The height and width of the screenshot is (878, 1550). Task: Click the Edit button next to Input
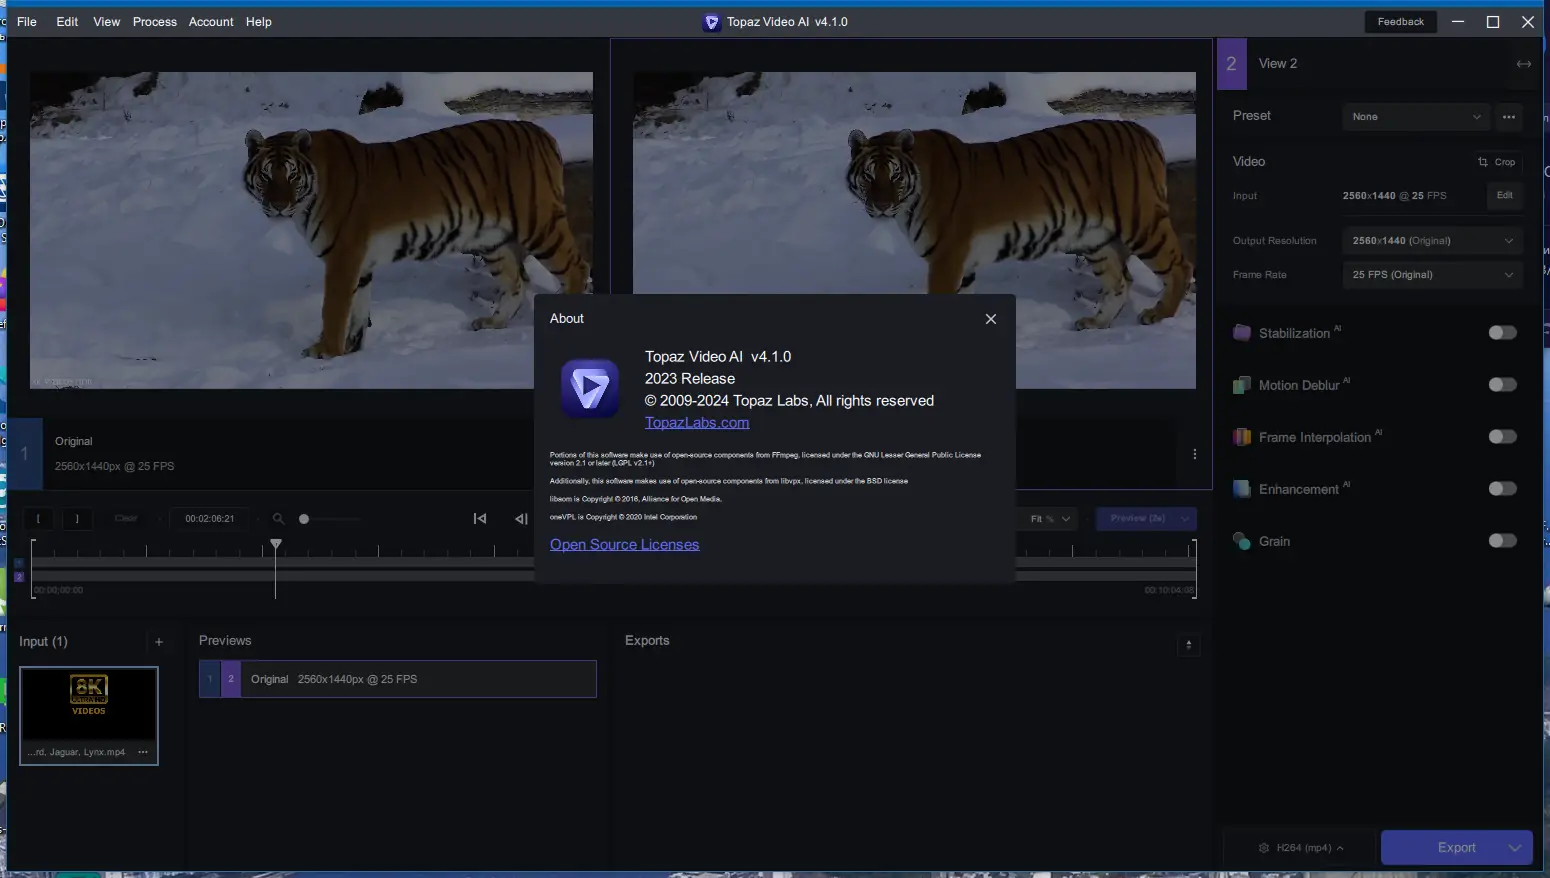pos(1504,196)
